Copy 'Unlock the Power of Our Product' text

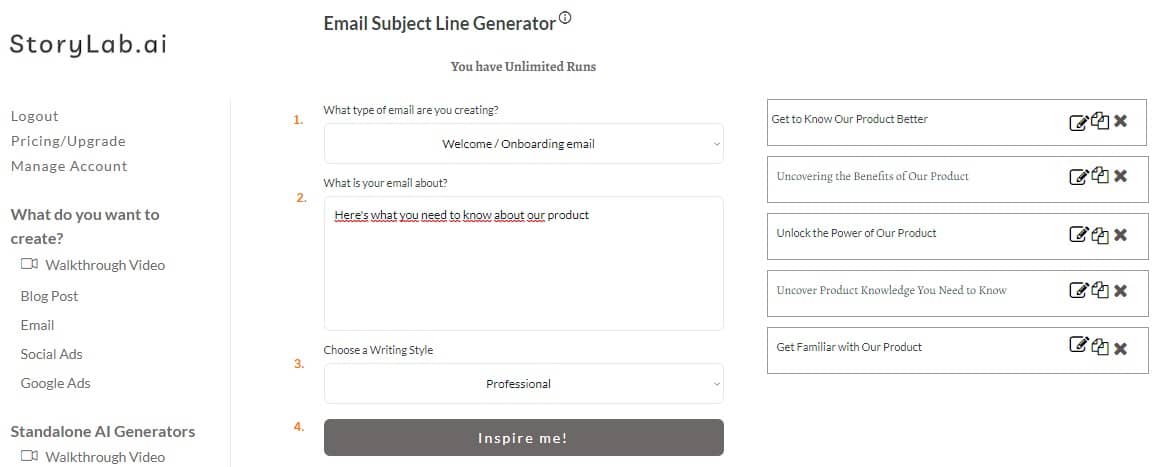pos(1100,234)
